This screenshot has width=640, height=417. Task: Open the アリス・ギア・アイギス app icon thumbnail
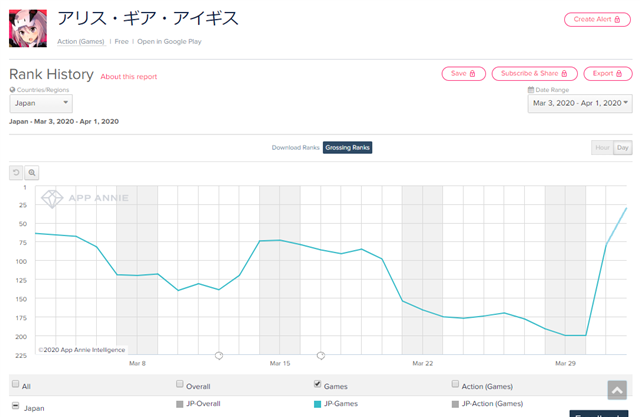tap(28, 29)
